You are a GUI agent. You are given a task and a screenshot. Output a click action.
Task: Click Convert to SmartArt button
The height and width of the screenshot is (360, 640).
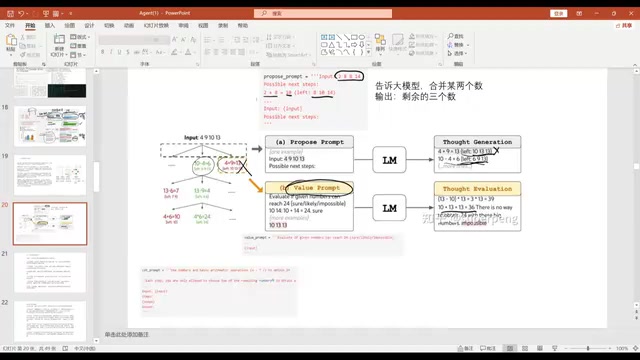(287, 55)
